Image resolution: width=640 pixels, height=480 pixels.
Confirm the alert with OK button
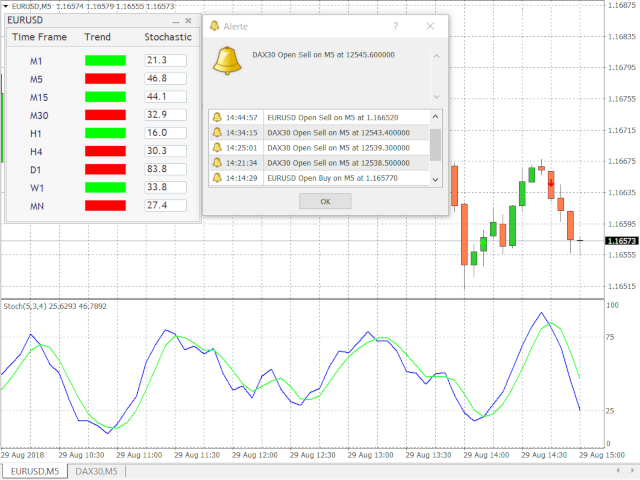pyautogui.click(x=325, y=201)
